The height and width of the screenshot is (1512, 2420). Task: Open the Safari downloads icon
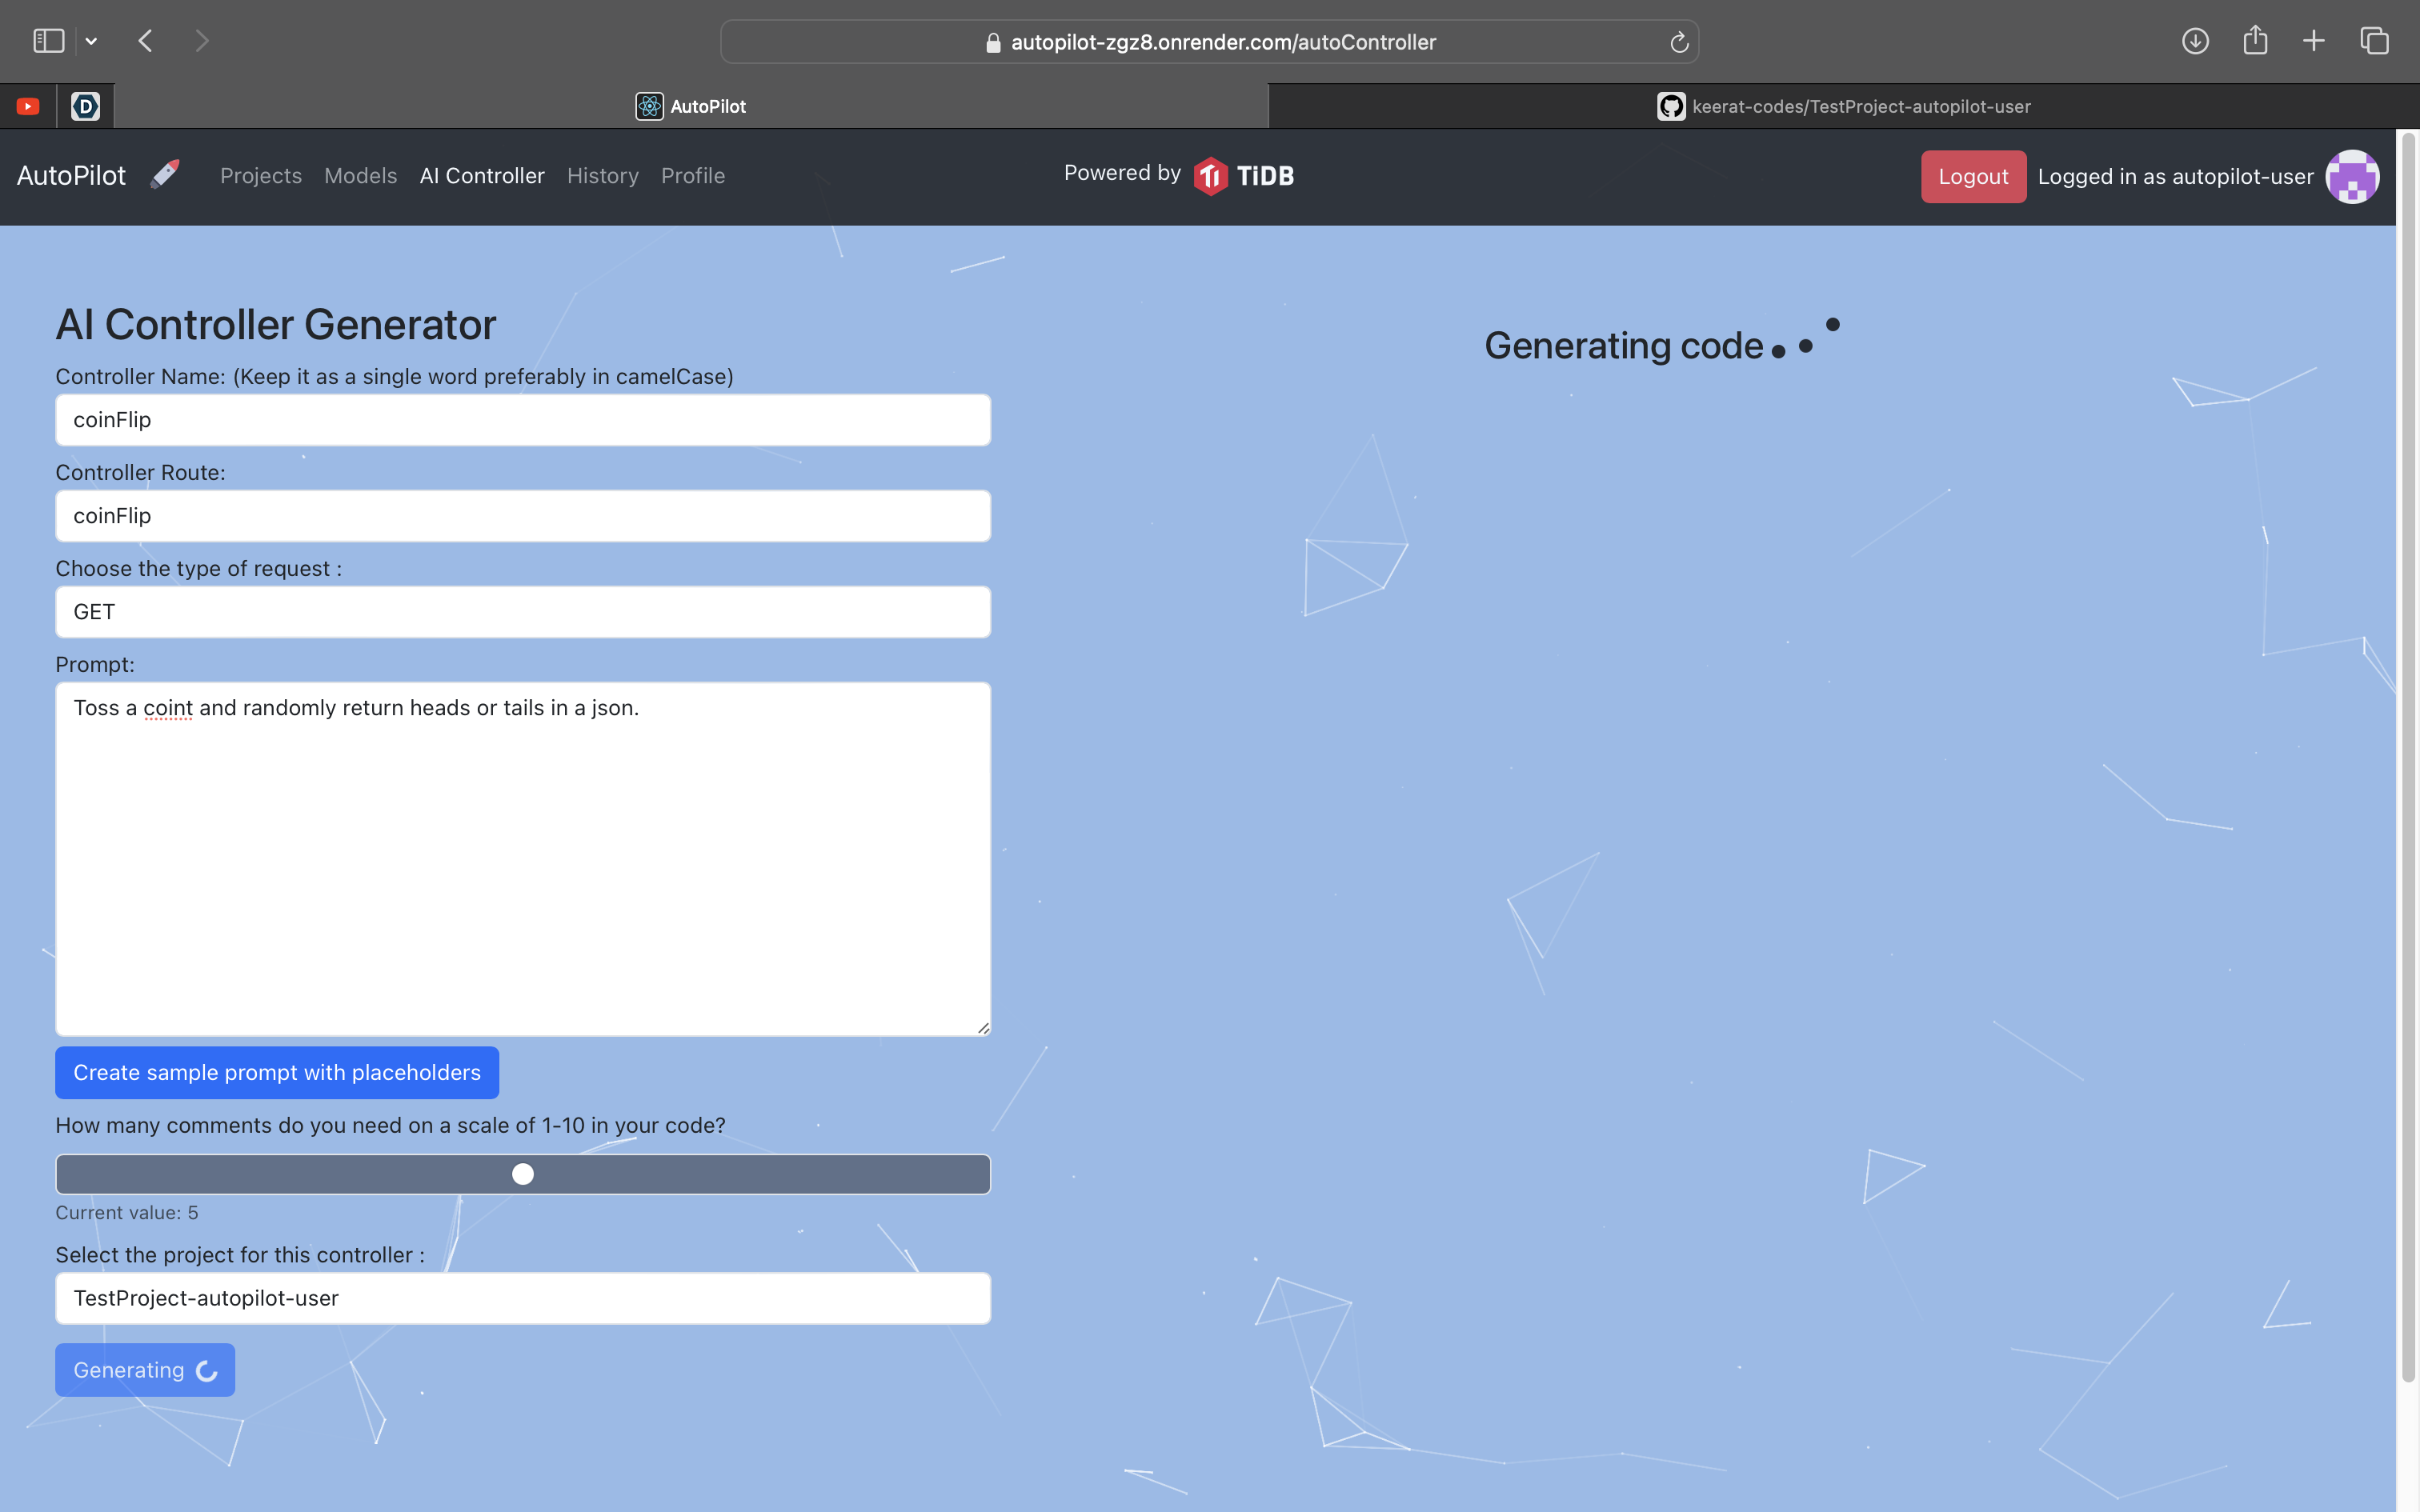[x=2195, y=41]
